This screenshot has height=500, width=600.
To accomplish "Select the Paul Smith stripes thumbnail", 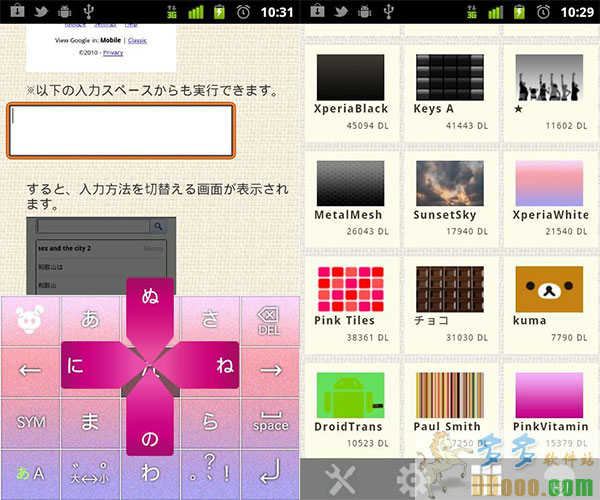I will coord(450,395).
